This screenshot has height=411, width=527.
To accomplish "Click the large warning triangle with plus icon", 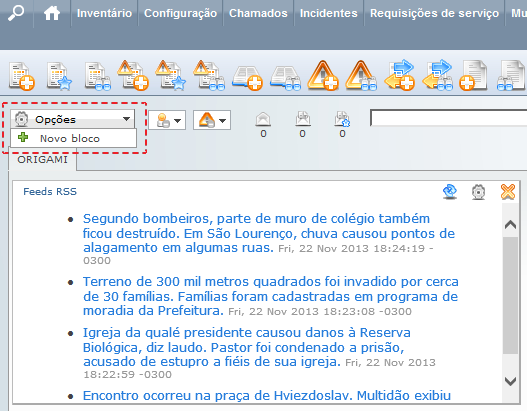I will 323,76.
